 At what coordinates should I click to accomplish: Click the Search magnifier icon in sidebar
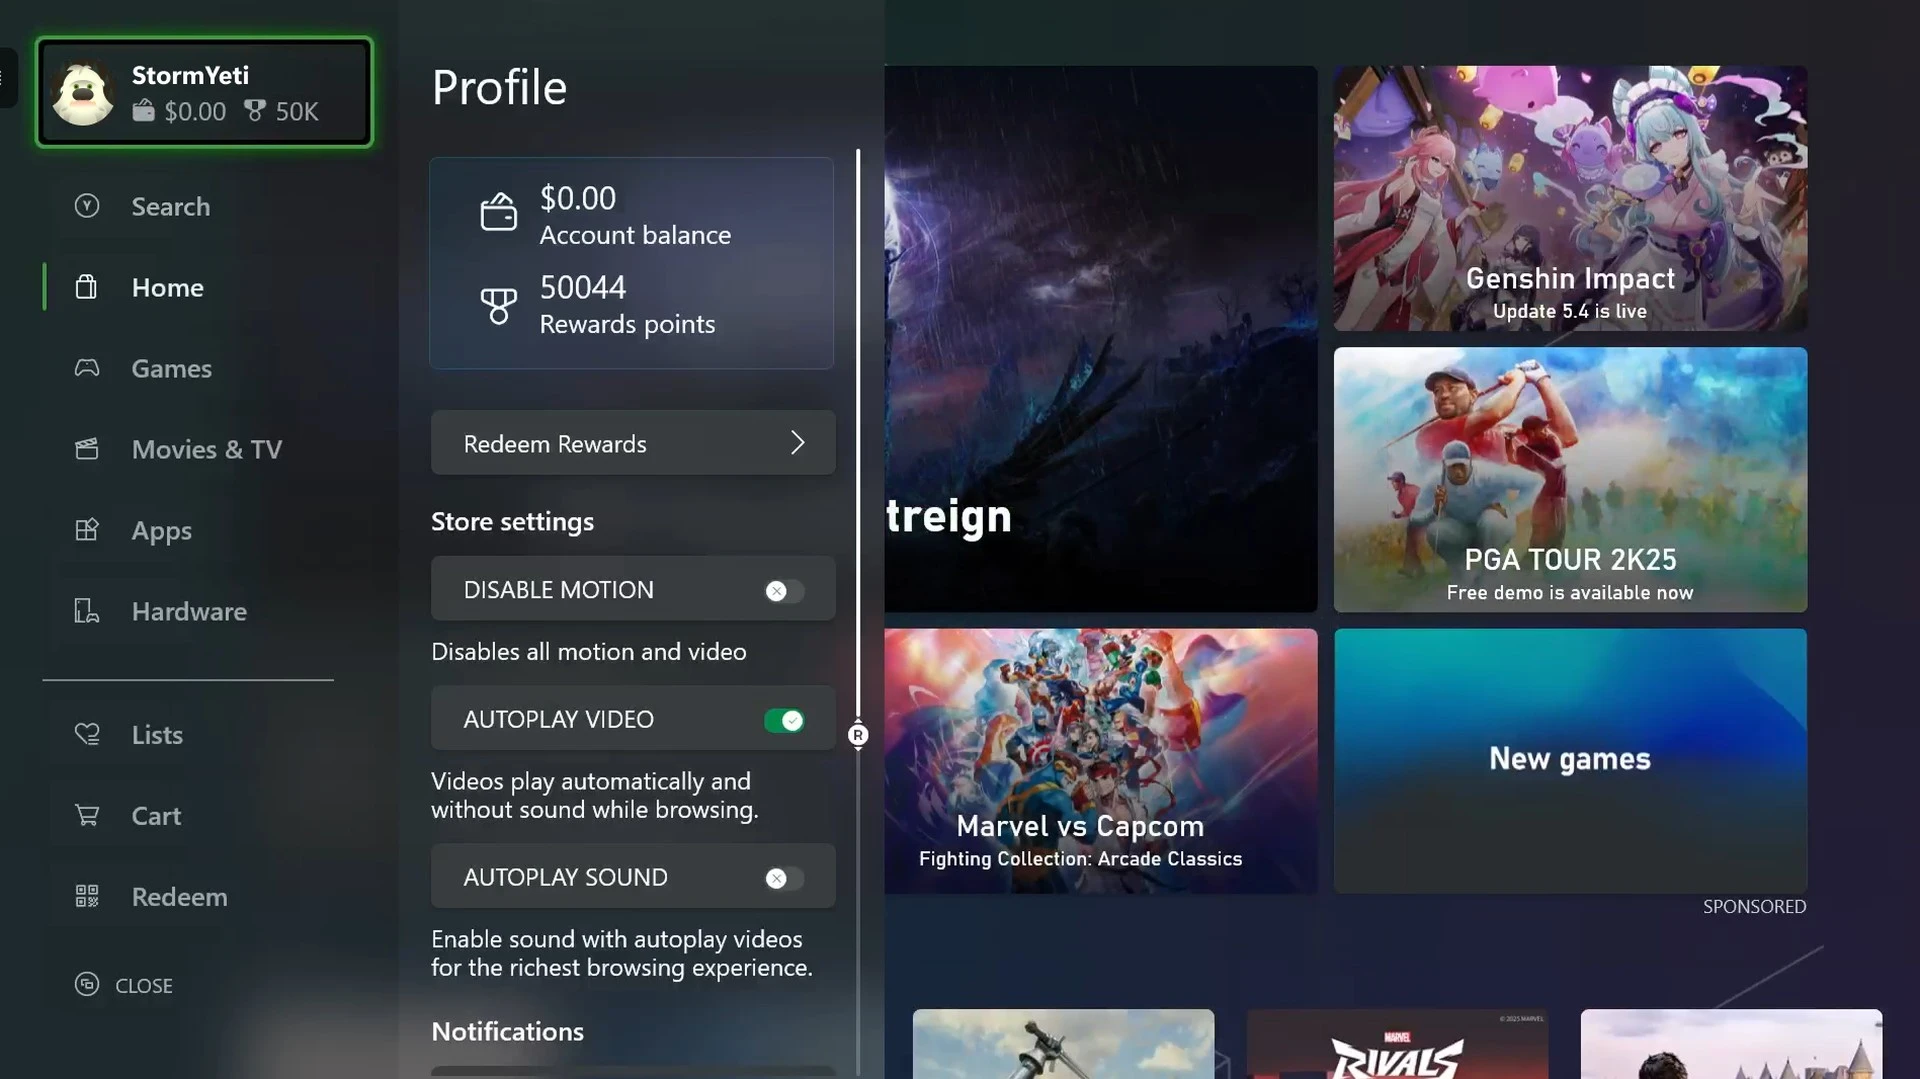87,206
